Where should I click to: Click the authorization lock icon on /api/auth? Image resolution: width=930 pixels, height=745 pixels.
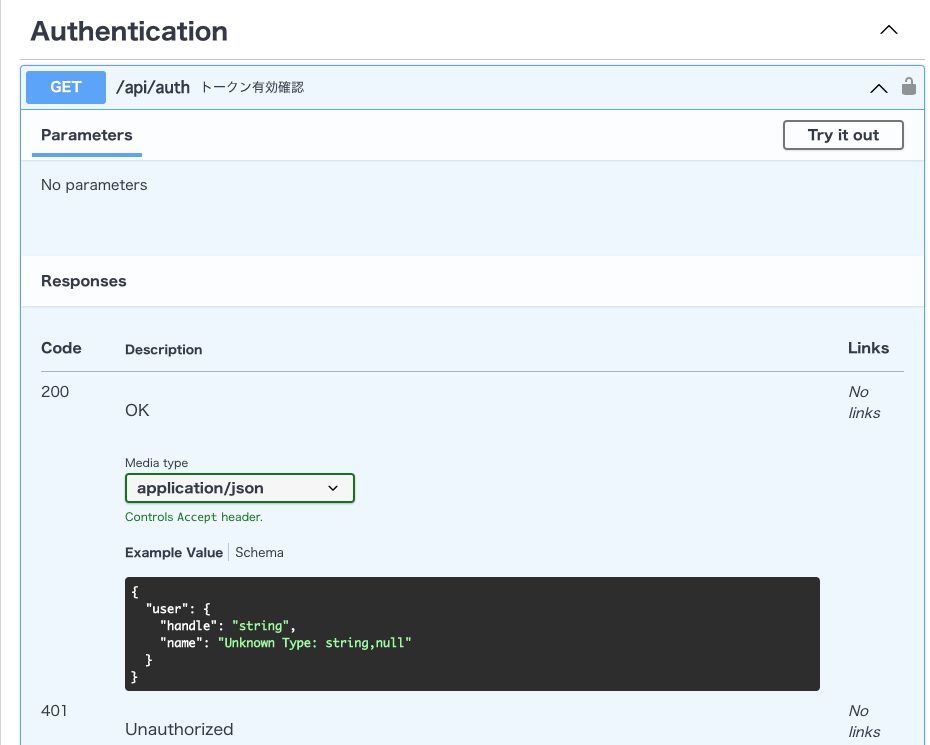point(909,87)
